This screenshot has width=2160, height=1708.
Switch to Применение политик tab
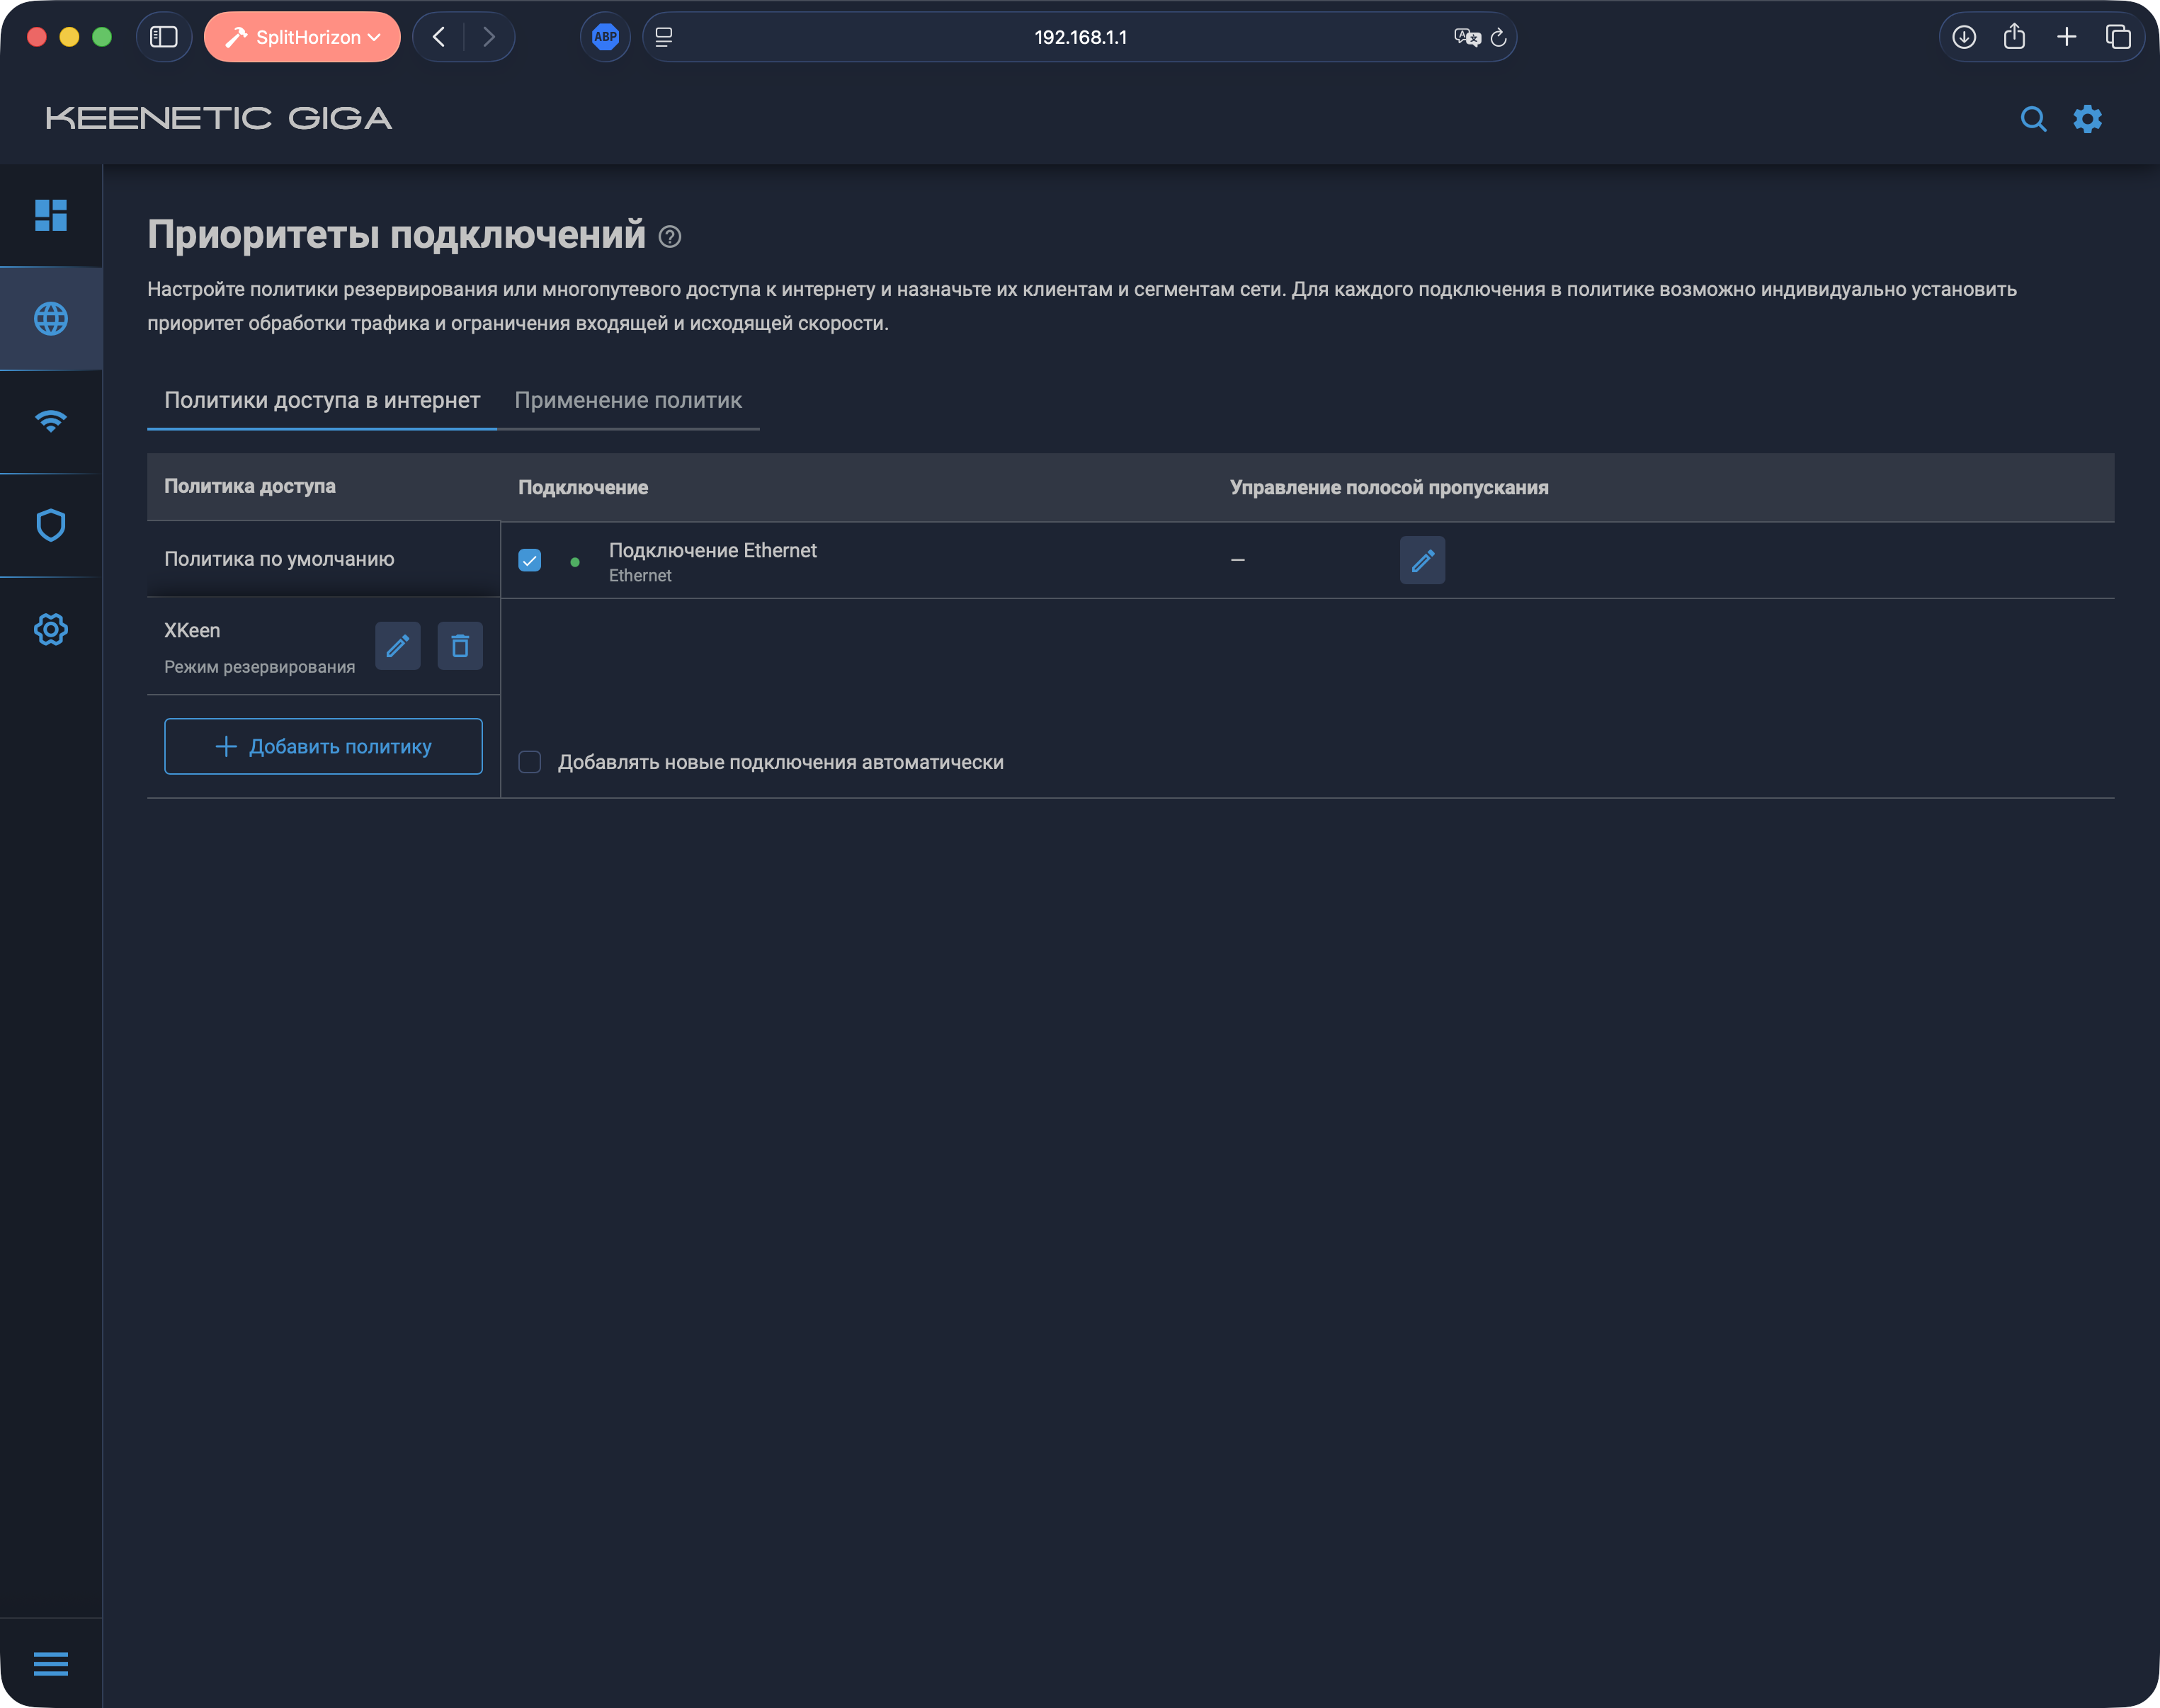click(628, 400)
